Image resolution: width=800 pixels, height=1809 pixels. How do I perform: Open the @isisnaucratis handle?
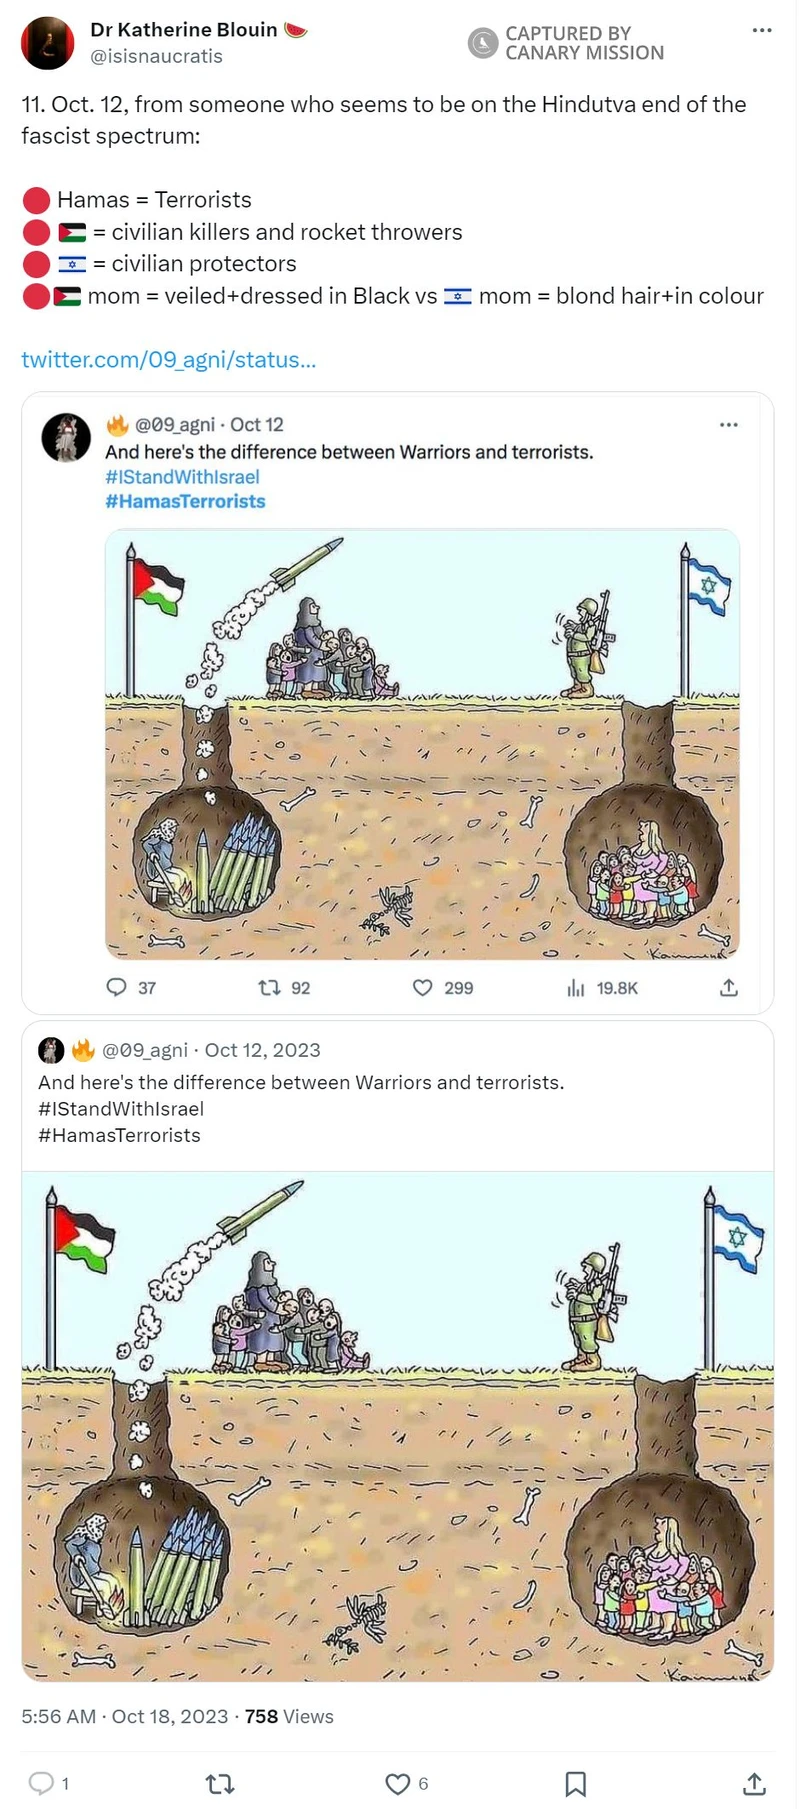157,56
